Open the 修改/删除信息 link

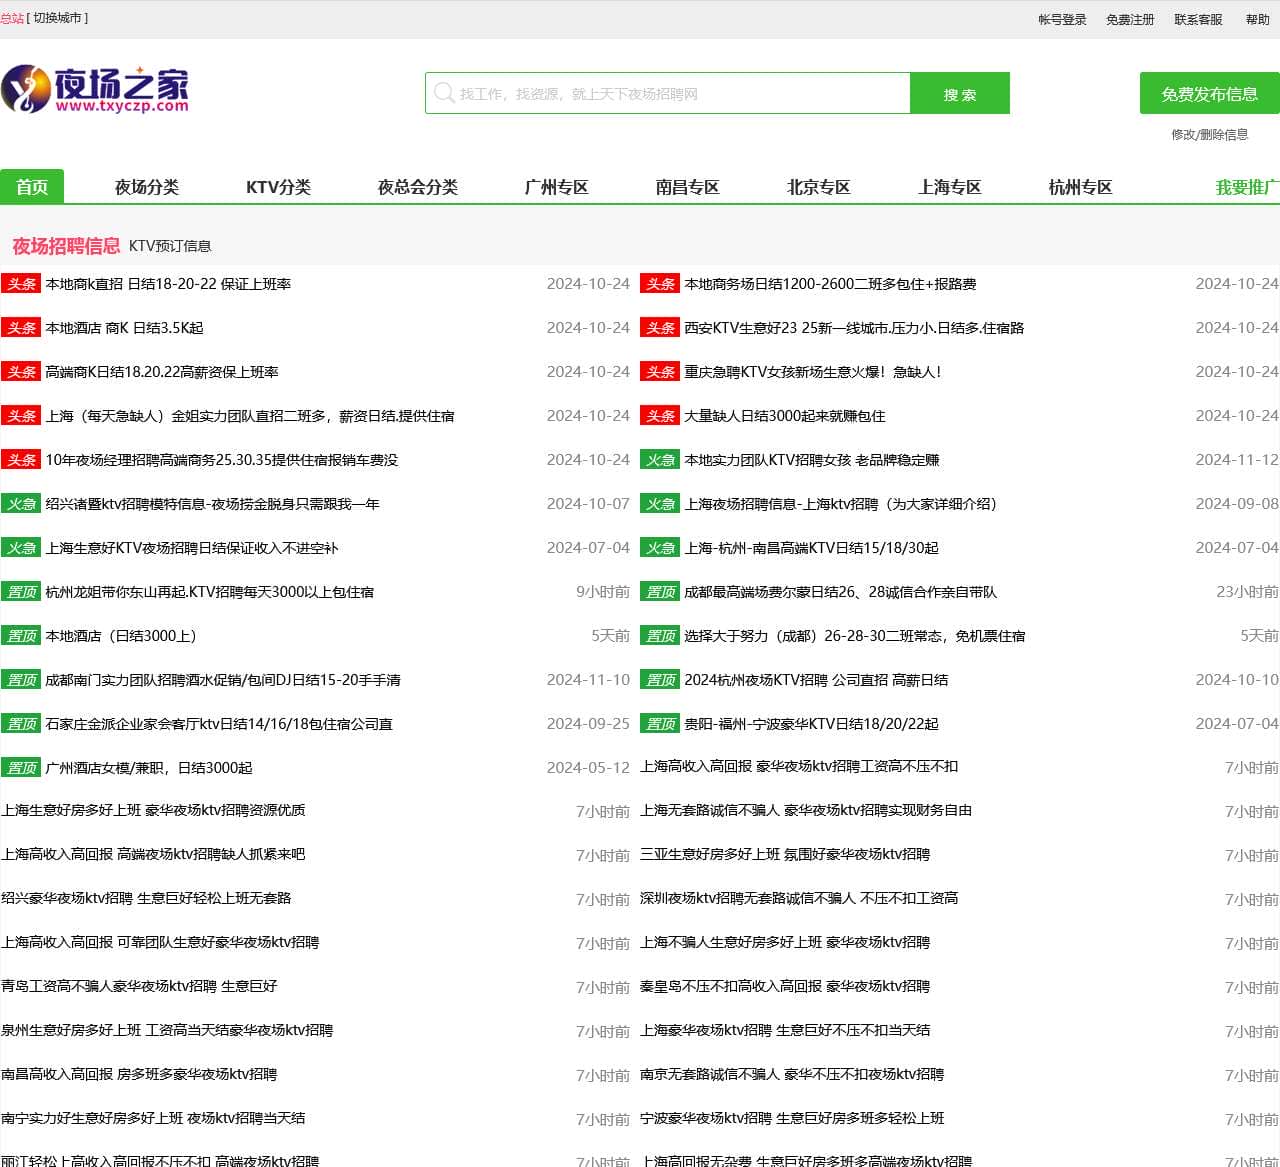pyautogui.click(x=1209, y=134)
